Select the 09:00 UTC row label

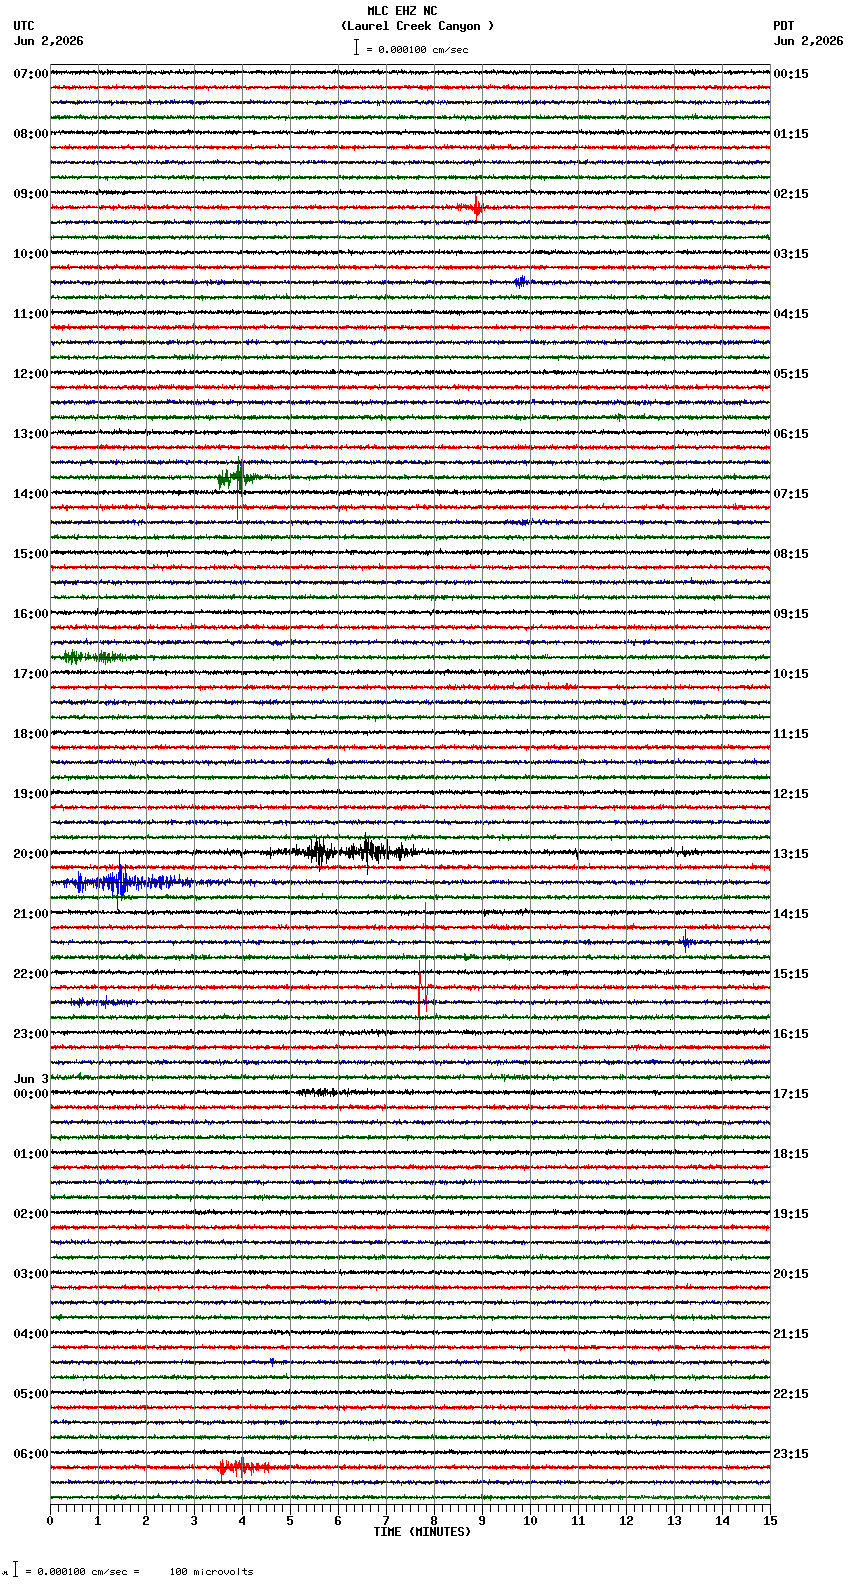pos(31,194)
